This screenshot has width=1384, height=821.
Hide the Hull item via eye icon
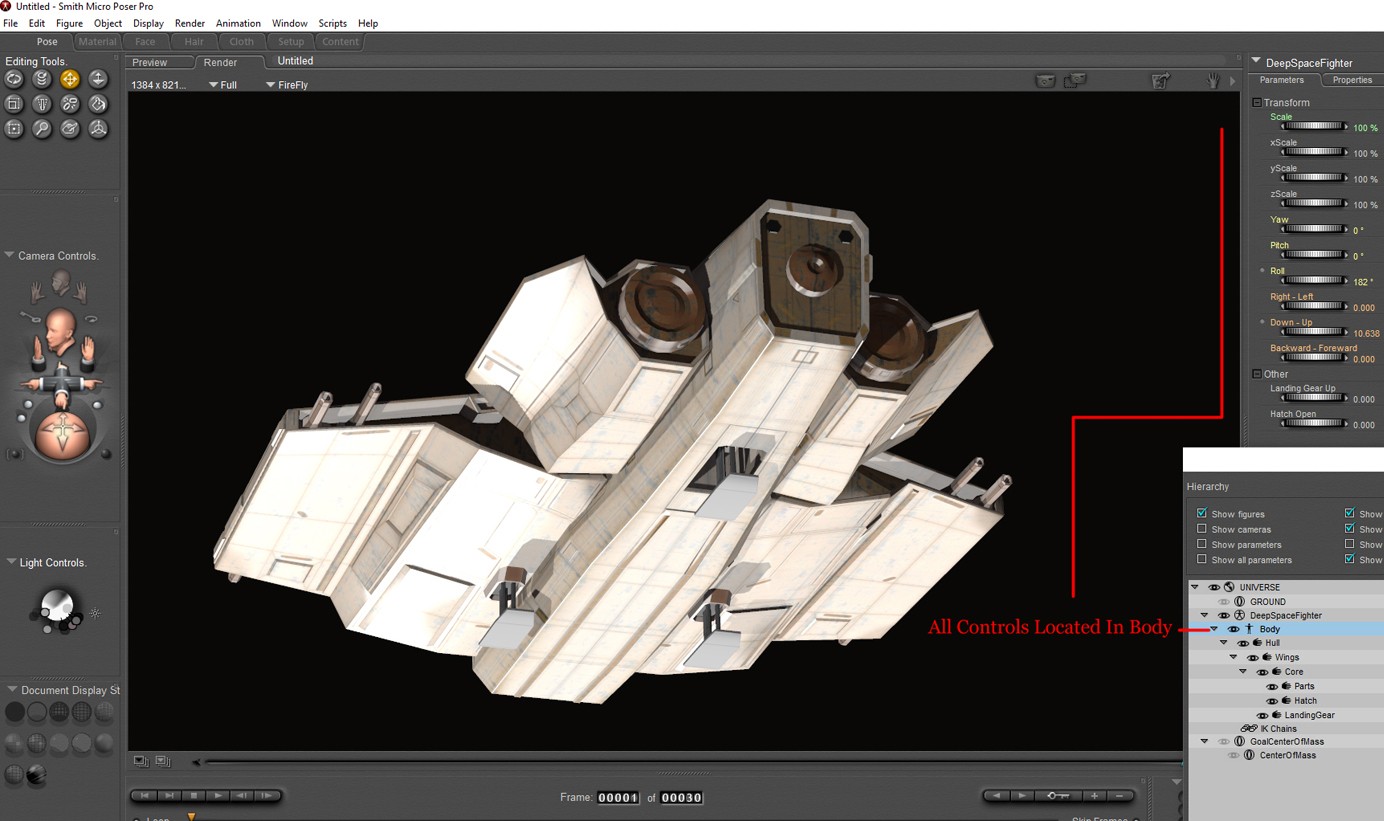pyautogui.click(x=1243, y=643)
